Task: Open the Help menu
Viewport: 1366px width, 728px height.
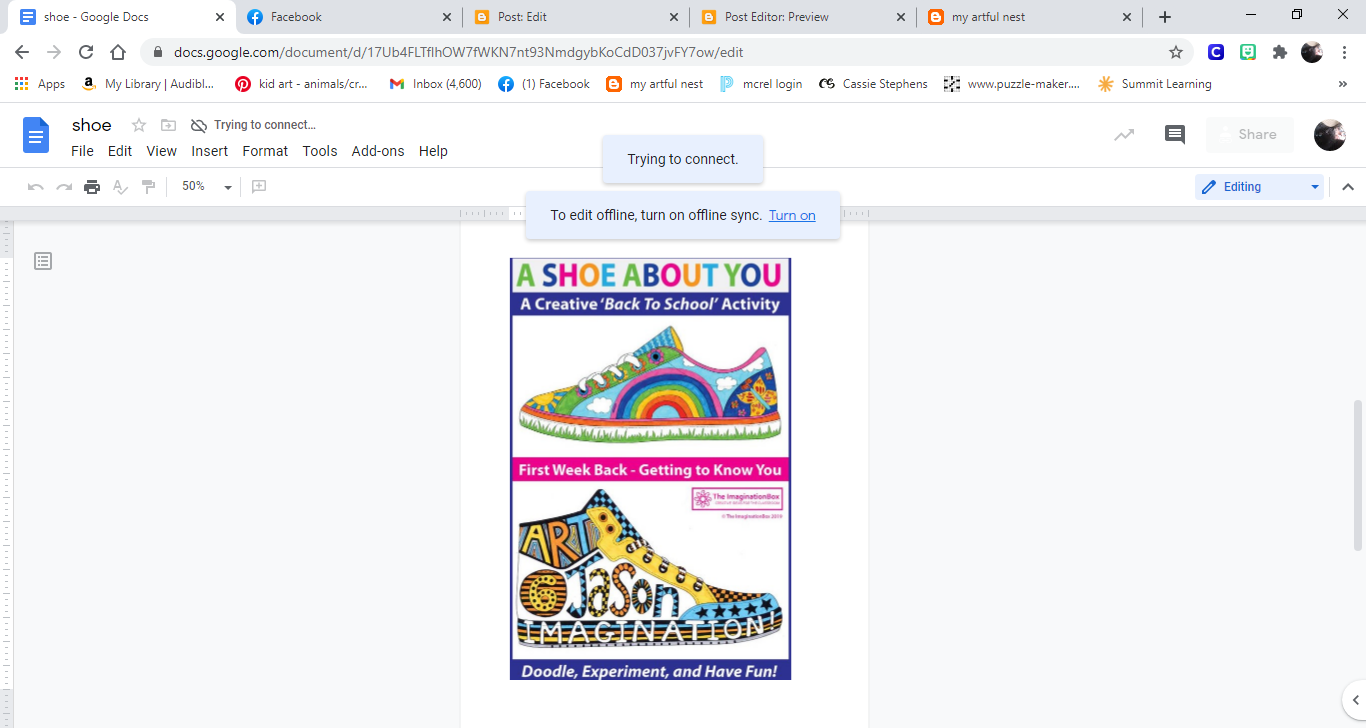Action: pos(433,151)
